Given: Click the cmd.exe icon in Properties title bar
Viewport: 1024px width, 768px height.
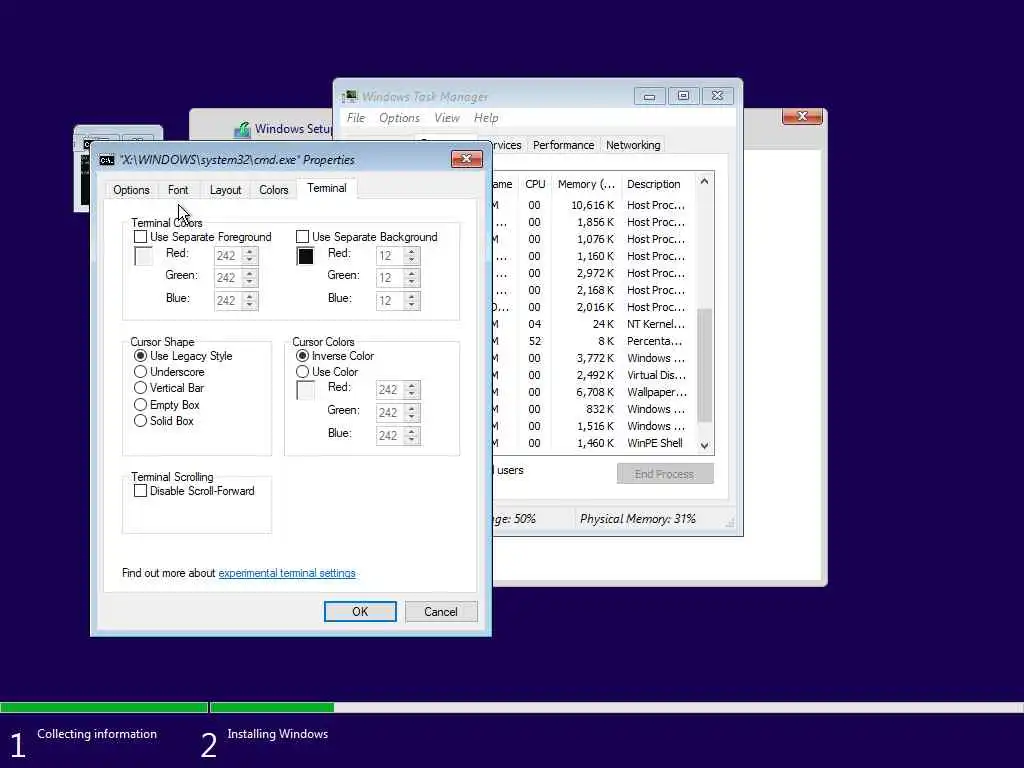Looking at the screenshot, I should pyautogui.click(x=107, y=160).
